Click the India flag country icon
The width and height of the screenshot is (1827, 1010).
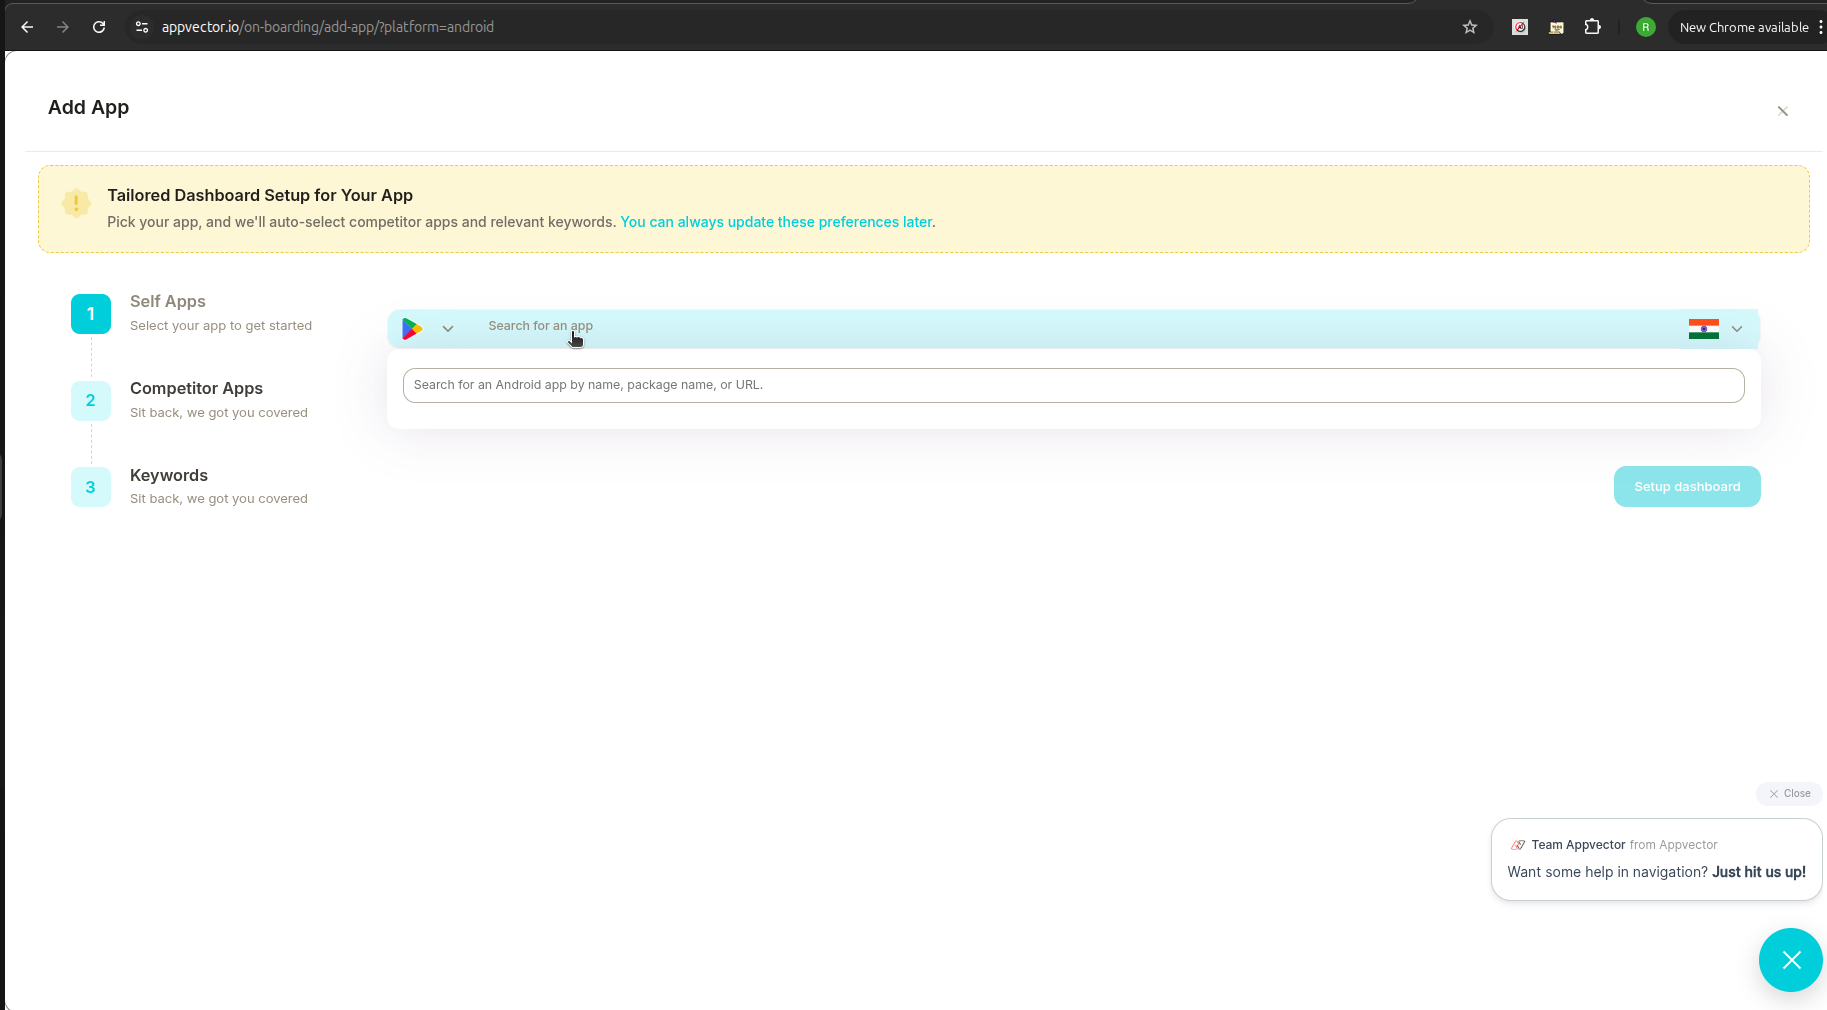tap(1703, 328)
